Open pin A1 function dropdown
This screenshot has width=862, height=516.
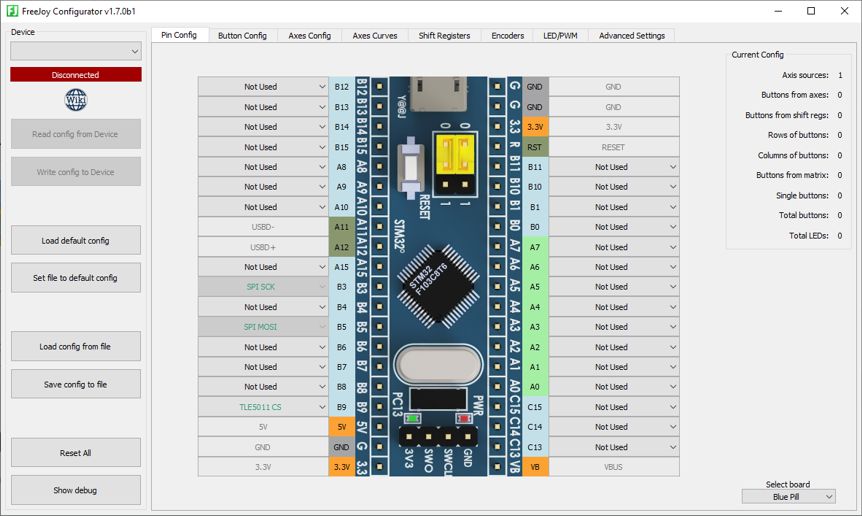(614, 367)
